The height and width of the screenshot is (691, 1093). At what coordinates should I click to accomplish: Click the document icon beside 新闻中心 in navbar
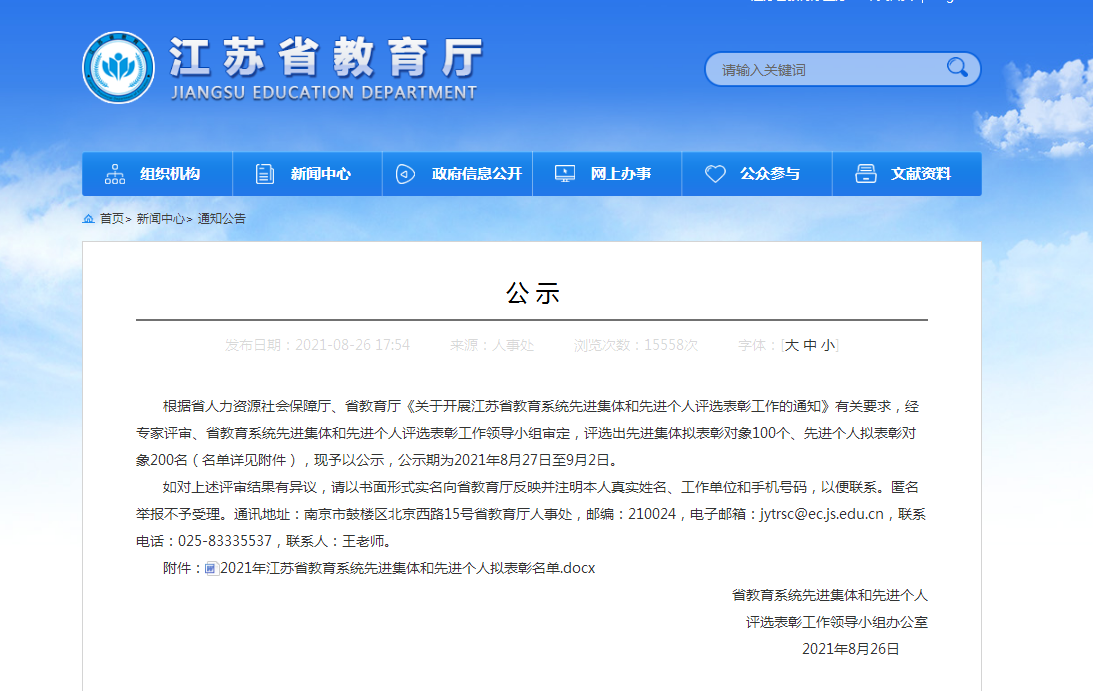(x=265, y=174)
